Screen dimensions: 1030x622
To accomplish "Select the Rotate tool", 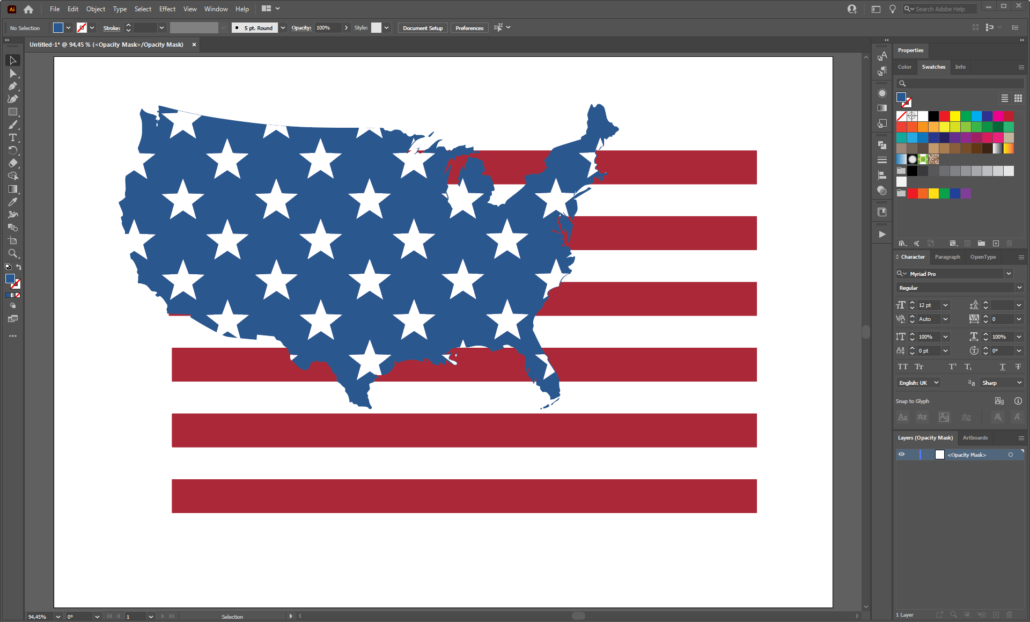I will 12,150.
